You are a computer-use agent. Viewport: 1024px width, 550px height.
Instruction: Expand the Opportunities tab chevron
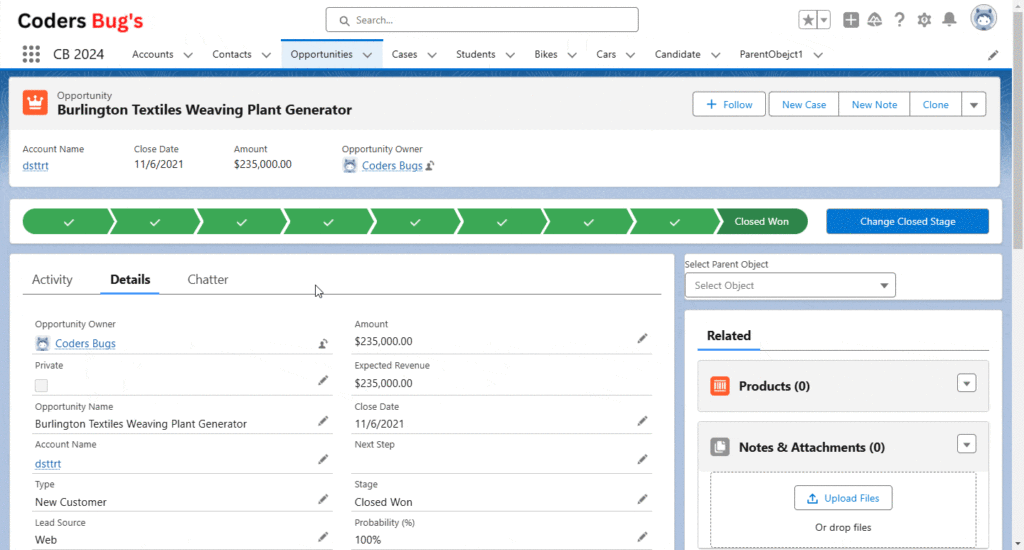[367, 55]
